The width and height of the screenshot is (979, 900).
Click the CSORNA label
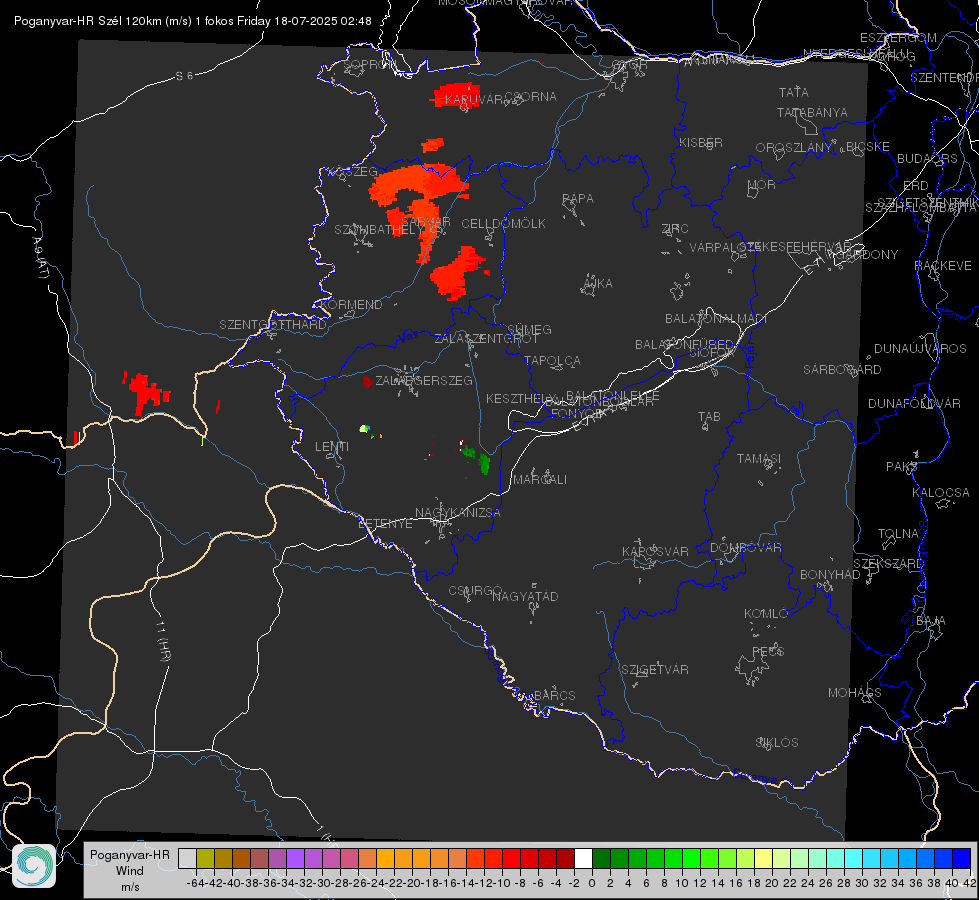click(530, 97)
